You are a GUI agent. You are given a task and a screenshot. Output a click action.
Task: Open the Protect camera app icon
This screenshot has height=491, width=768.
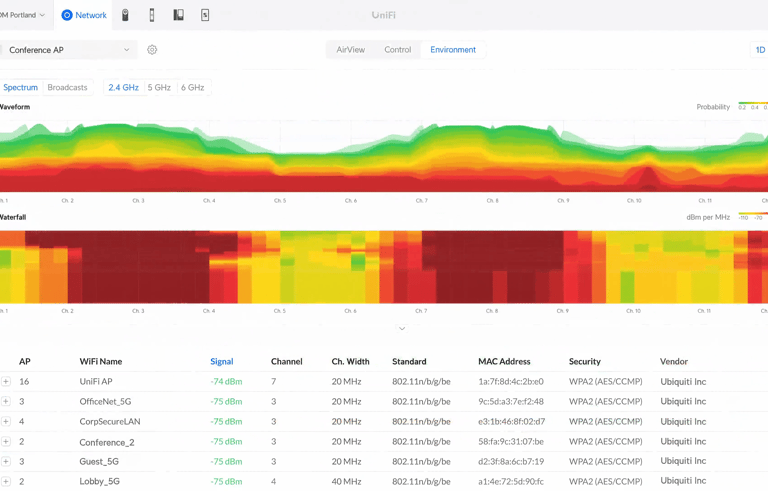125,15
